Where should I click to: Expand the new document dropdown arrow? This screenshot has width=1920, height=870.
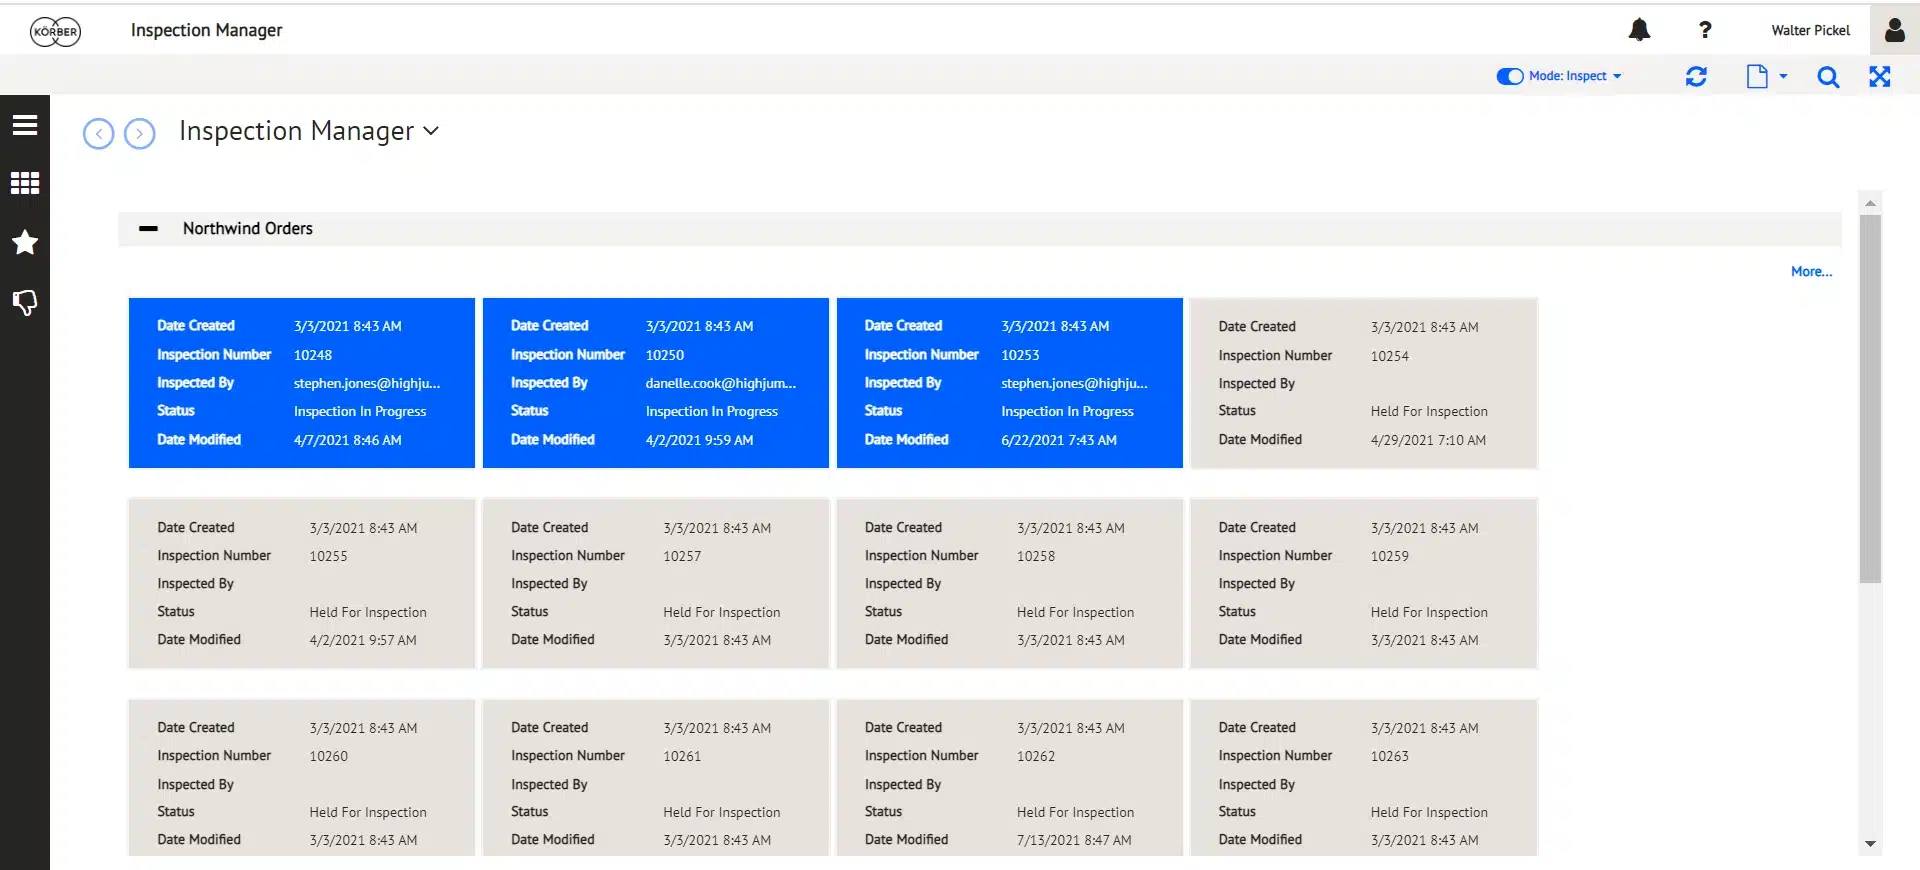tap(1783, 76)
